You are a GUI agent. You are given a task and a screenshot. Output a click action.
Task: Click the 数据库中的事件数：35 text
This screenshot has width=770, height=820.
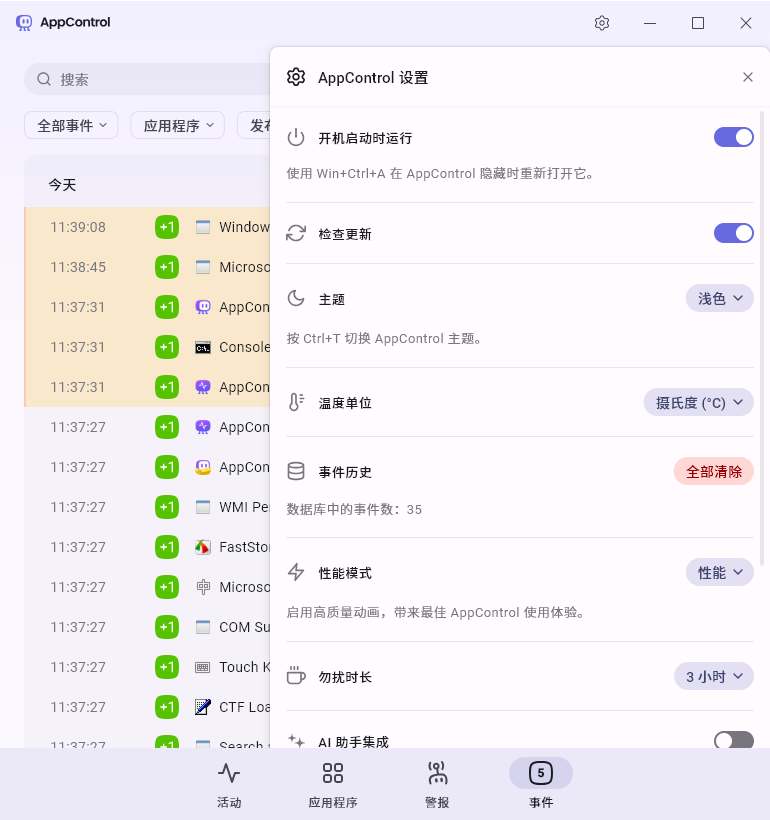[x=354, y=509]
